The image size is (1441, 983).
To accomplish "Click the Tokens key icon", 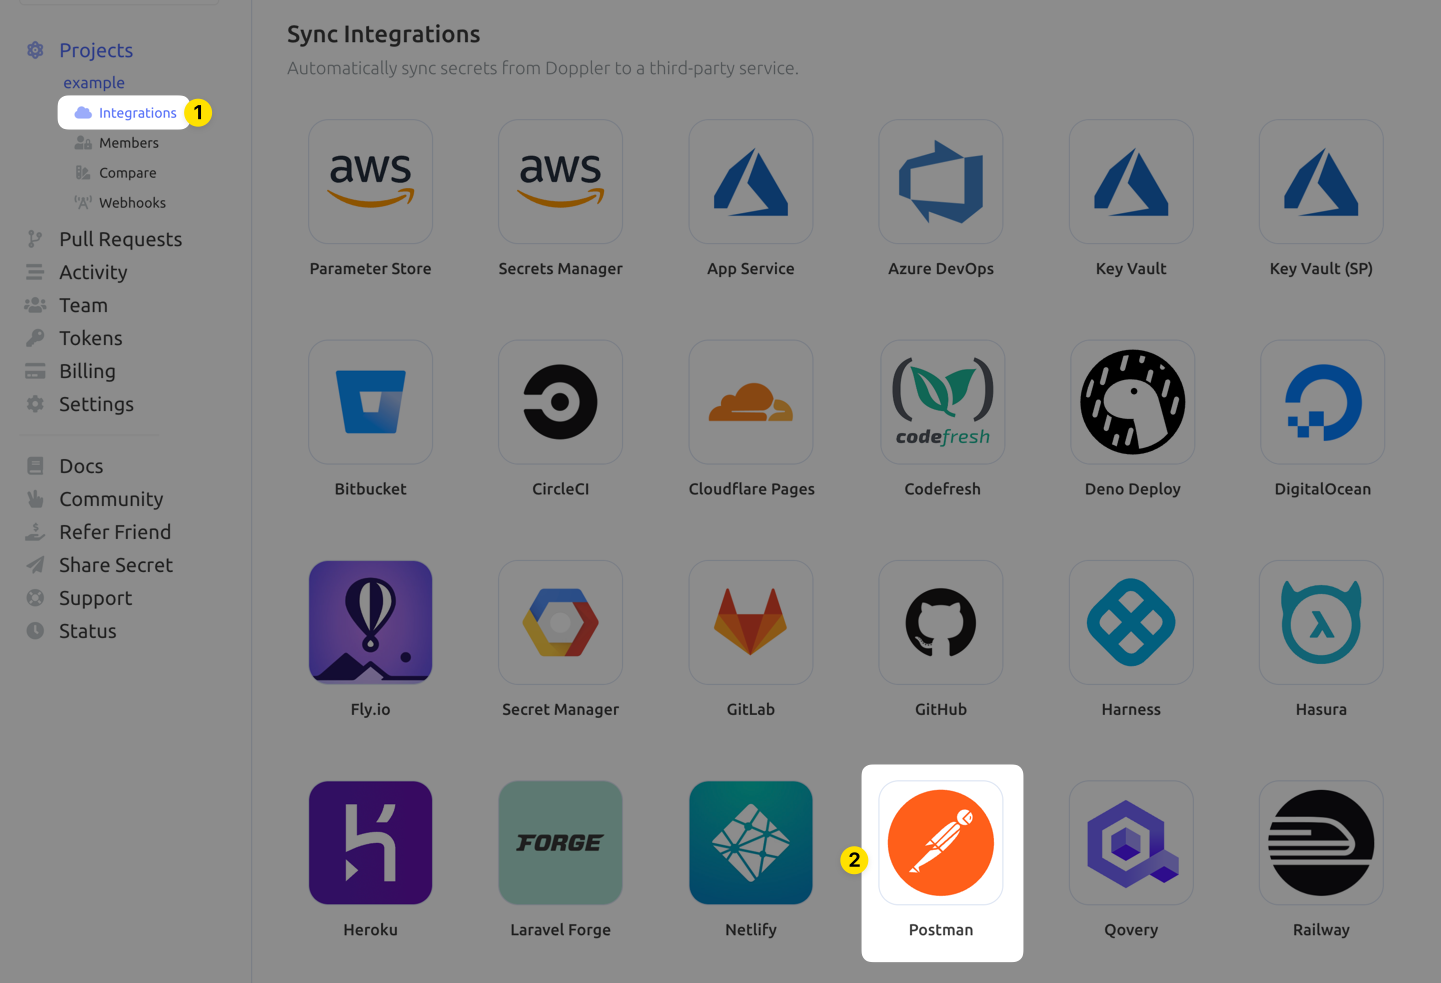I will point(35,338).
